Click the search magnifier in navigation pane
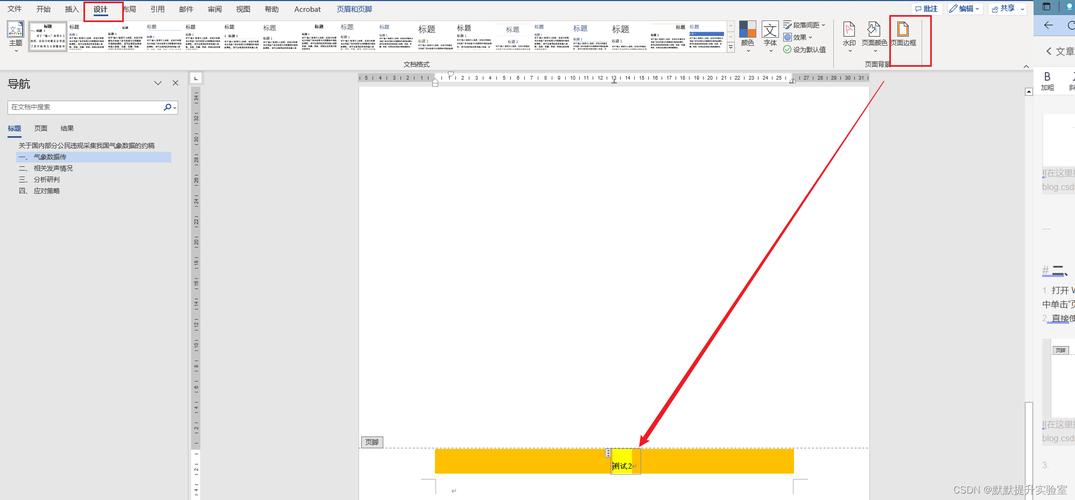Screen dimensions: 1075x500 (168, 107)
